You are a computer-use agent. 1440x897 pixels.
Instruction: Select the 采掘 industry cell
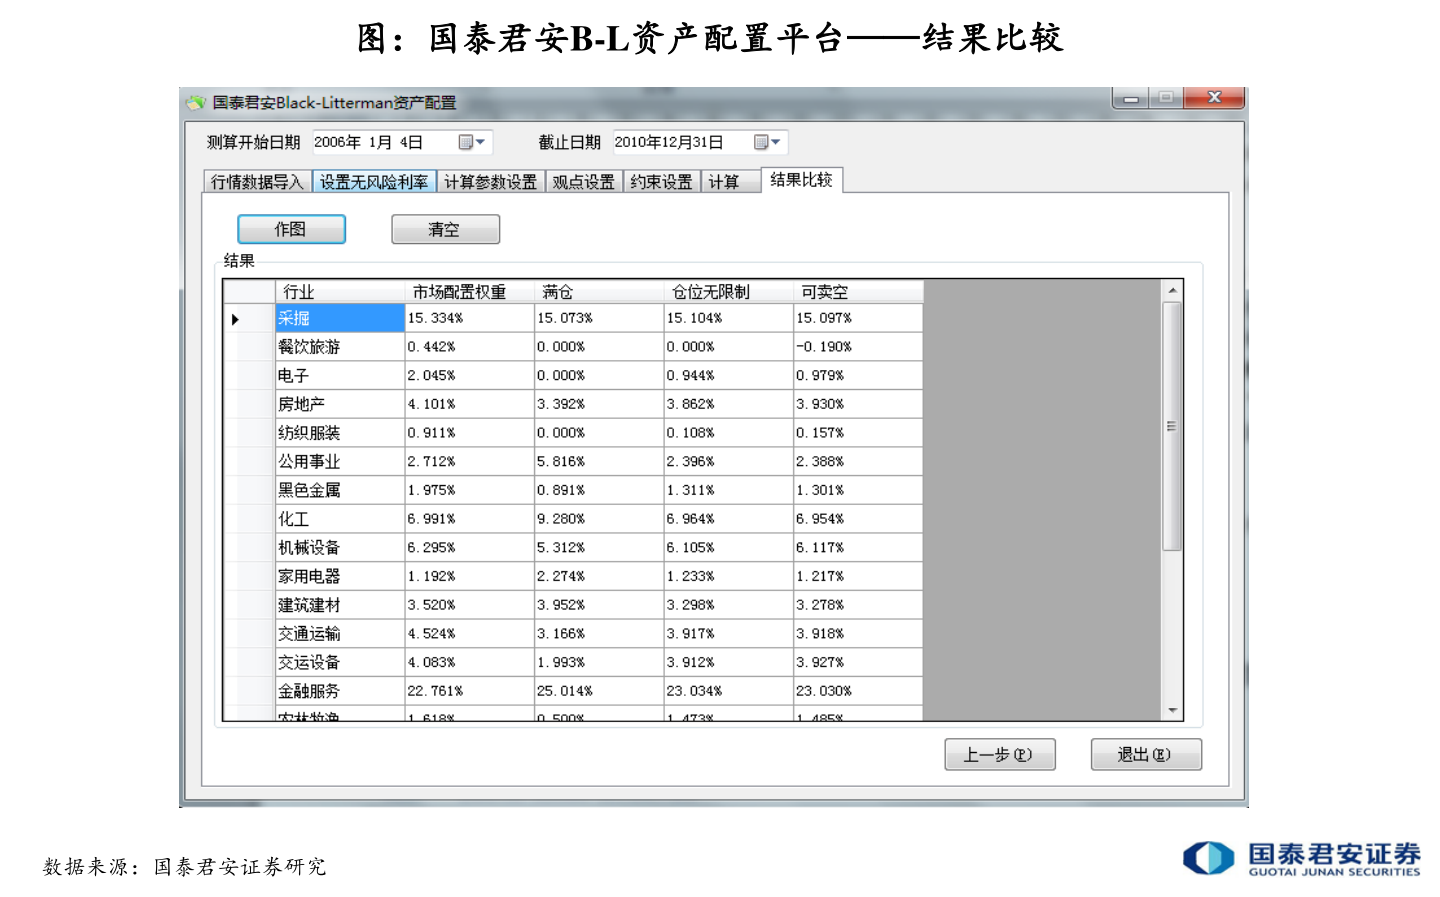[339, 318]
